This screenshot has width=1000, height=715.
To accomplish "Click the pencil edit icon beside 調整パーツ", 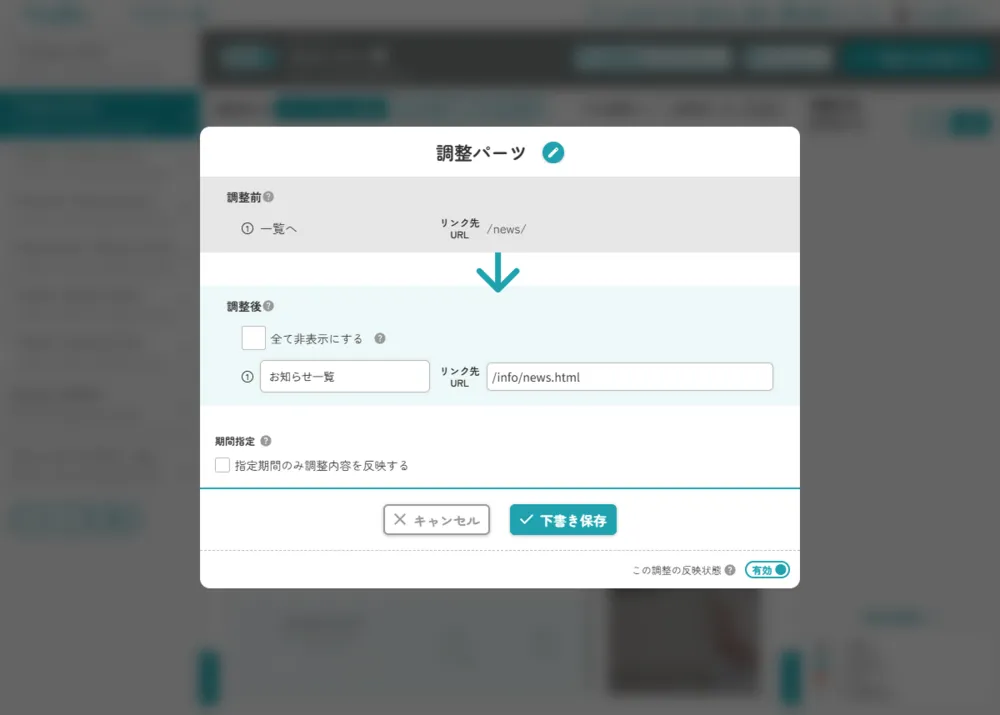I will pos(553,152).
